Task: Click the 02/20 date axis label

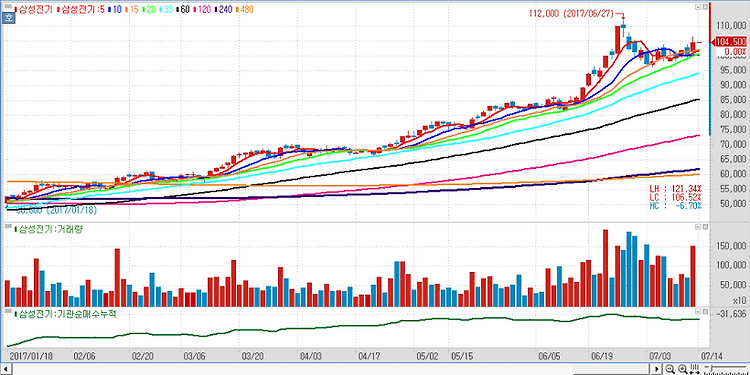Action: [x=142, y=356]
